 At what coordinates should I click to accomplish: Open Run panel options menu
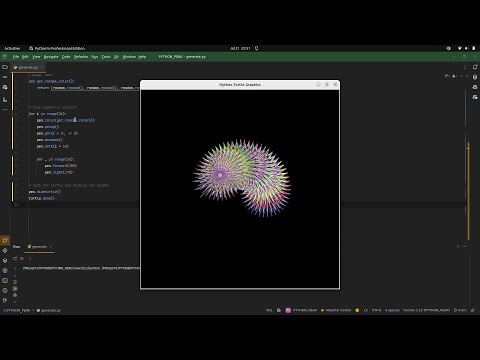(458, 247)
